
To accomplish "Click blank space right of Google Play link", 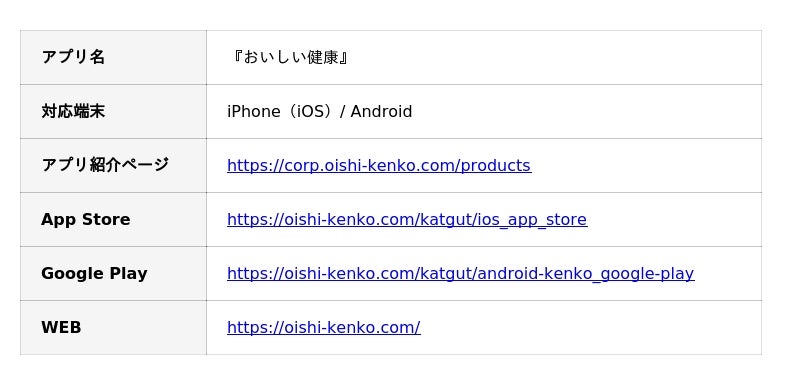I will 728,274.
